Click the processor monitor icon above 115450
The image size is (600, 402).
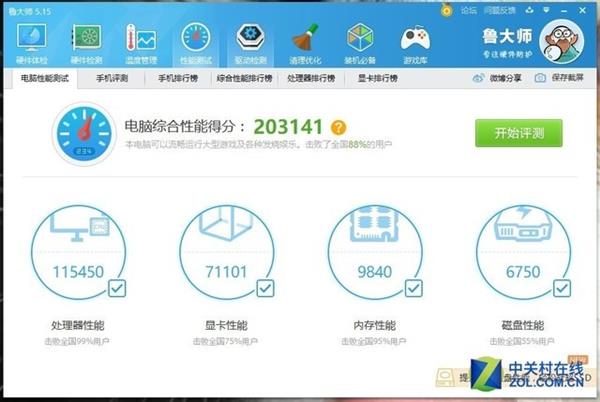[x=80, y=226]
